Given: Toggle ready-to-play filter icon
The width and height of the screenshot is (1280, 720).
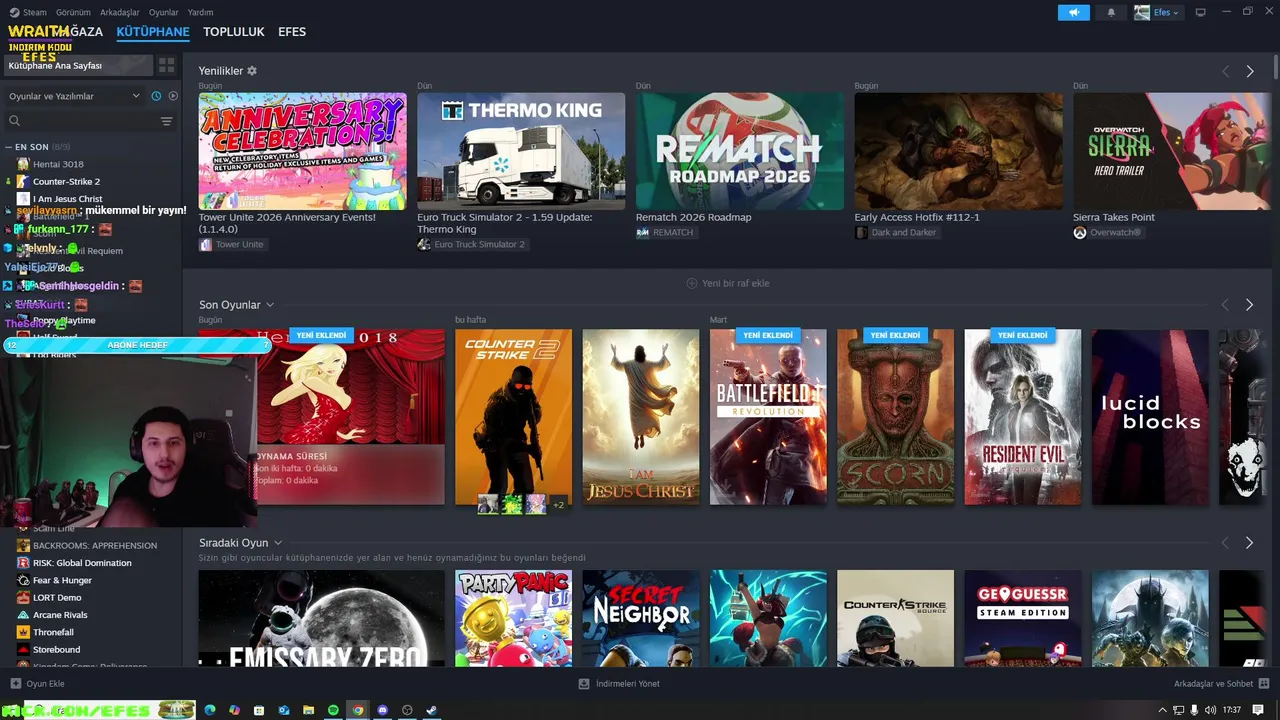Looking at the screenshot, I should click(x=173, y=96).
